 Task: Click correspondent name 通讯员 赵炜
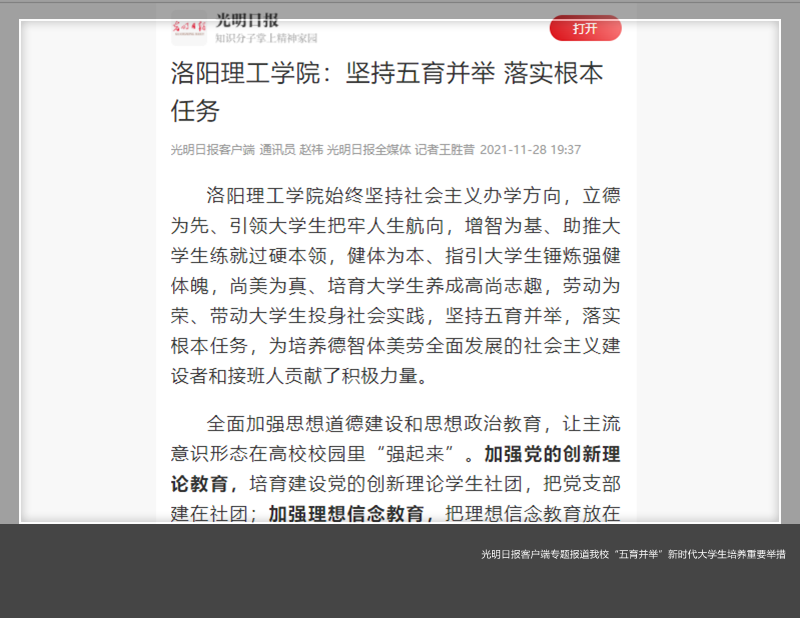coord(291,150)
